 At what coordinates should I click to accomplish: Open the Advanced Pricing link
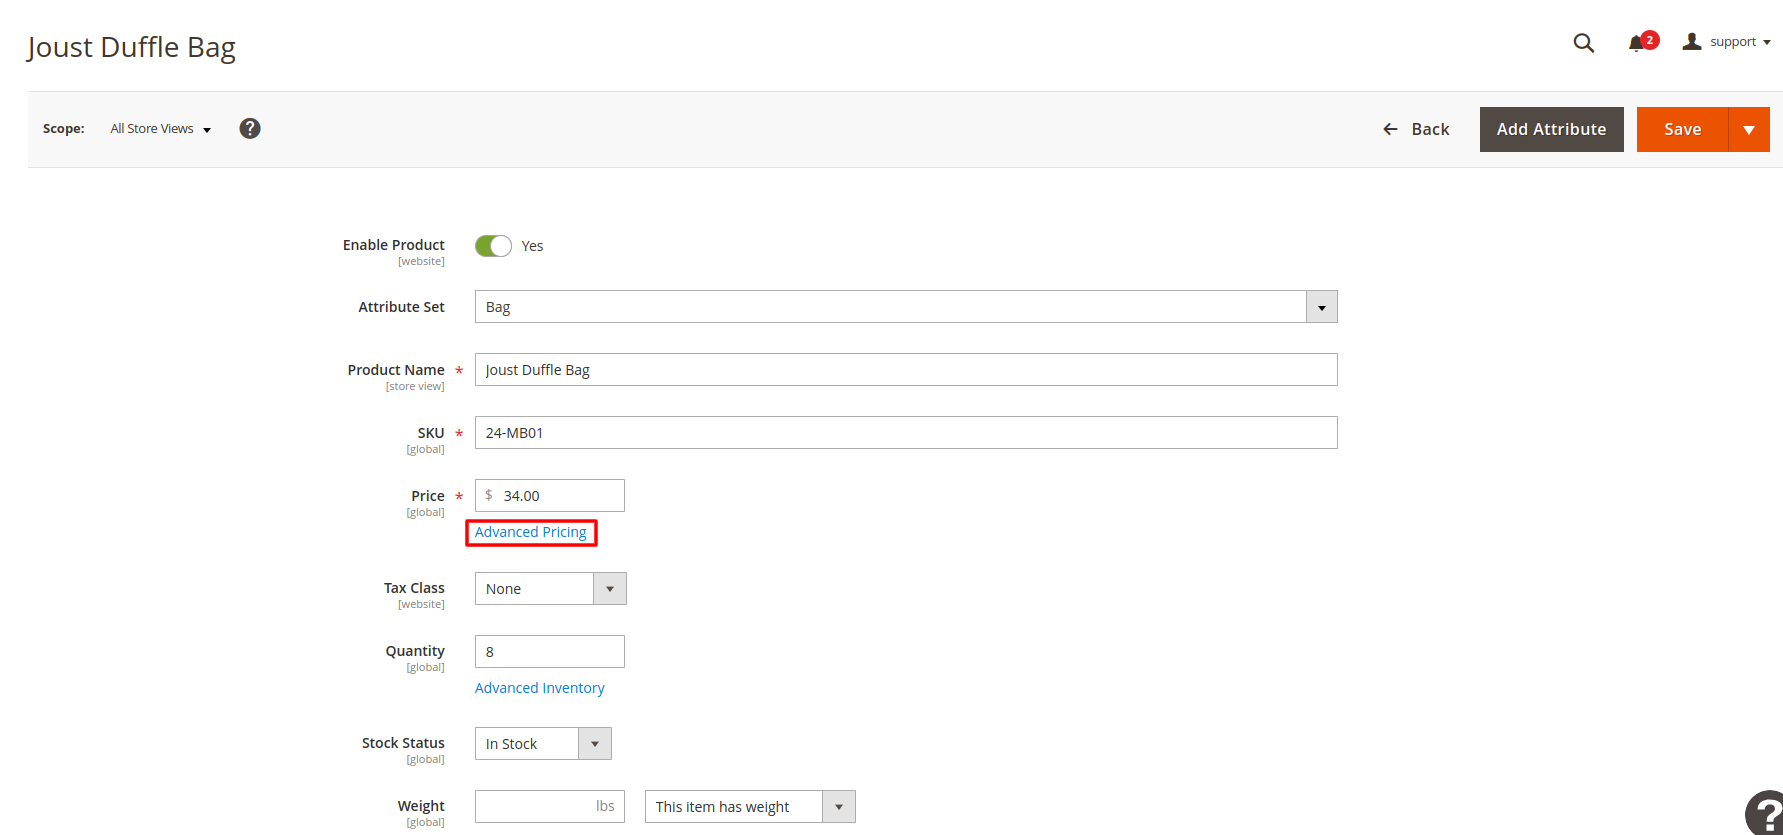(531, 532)
